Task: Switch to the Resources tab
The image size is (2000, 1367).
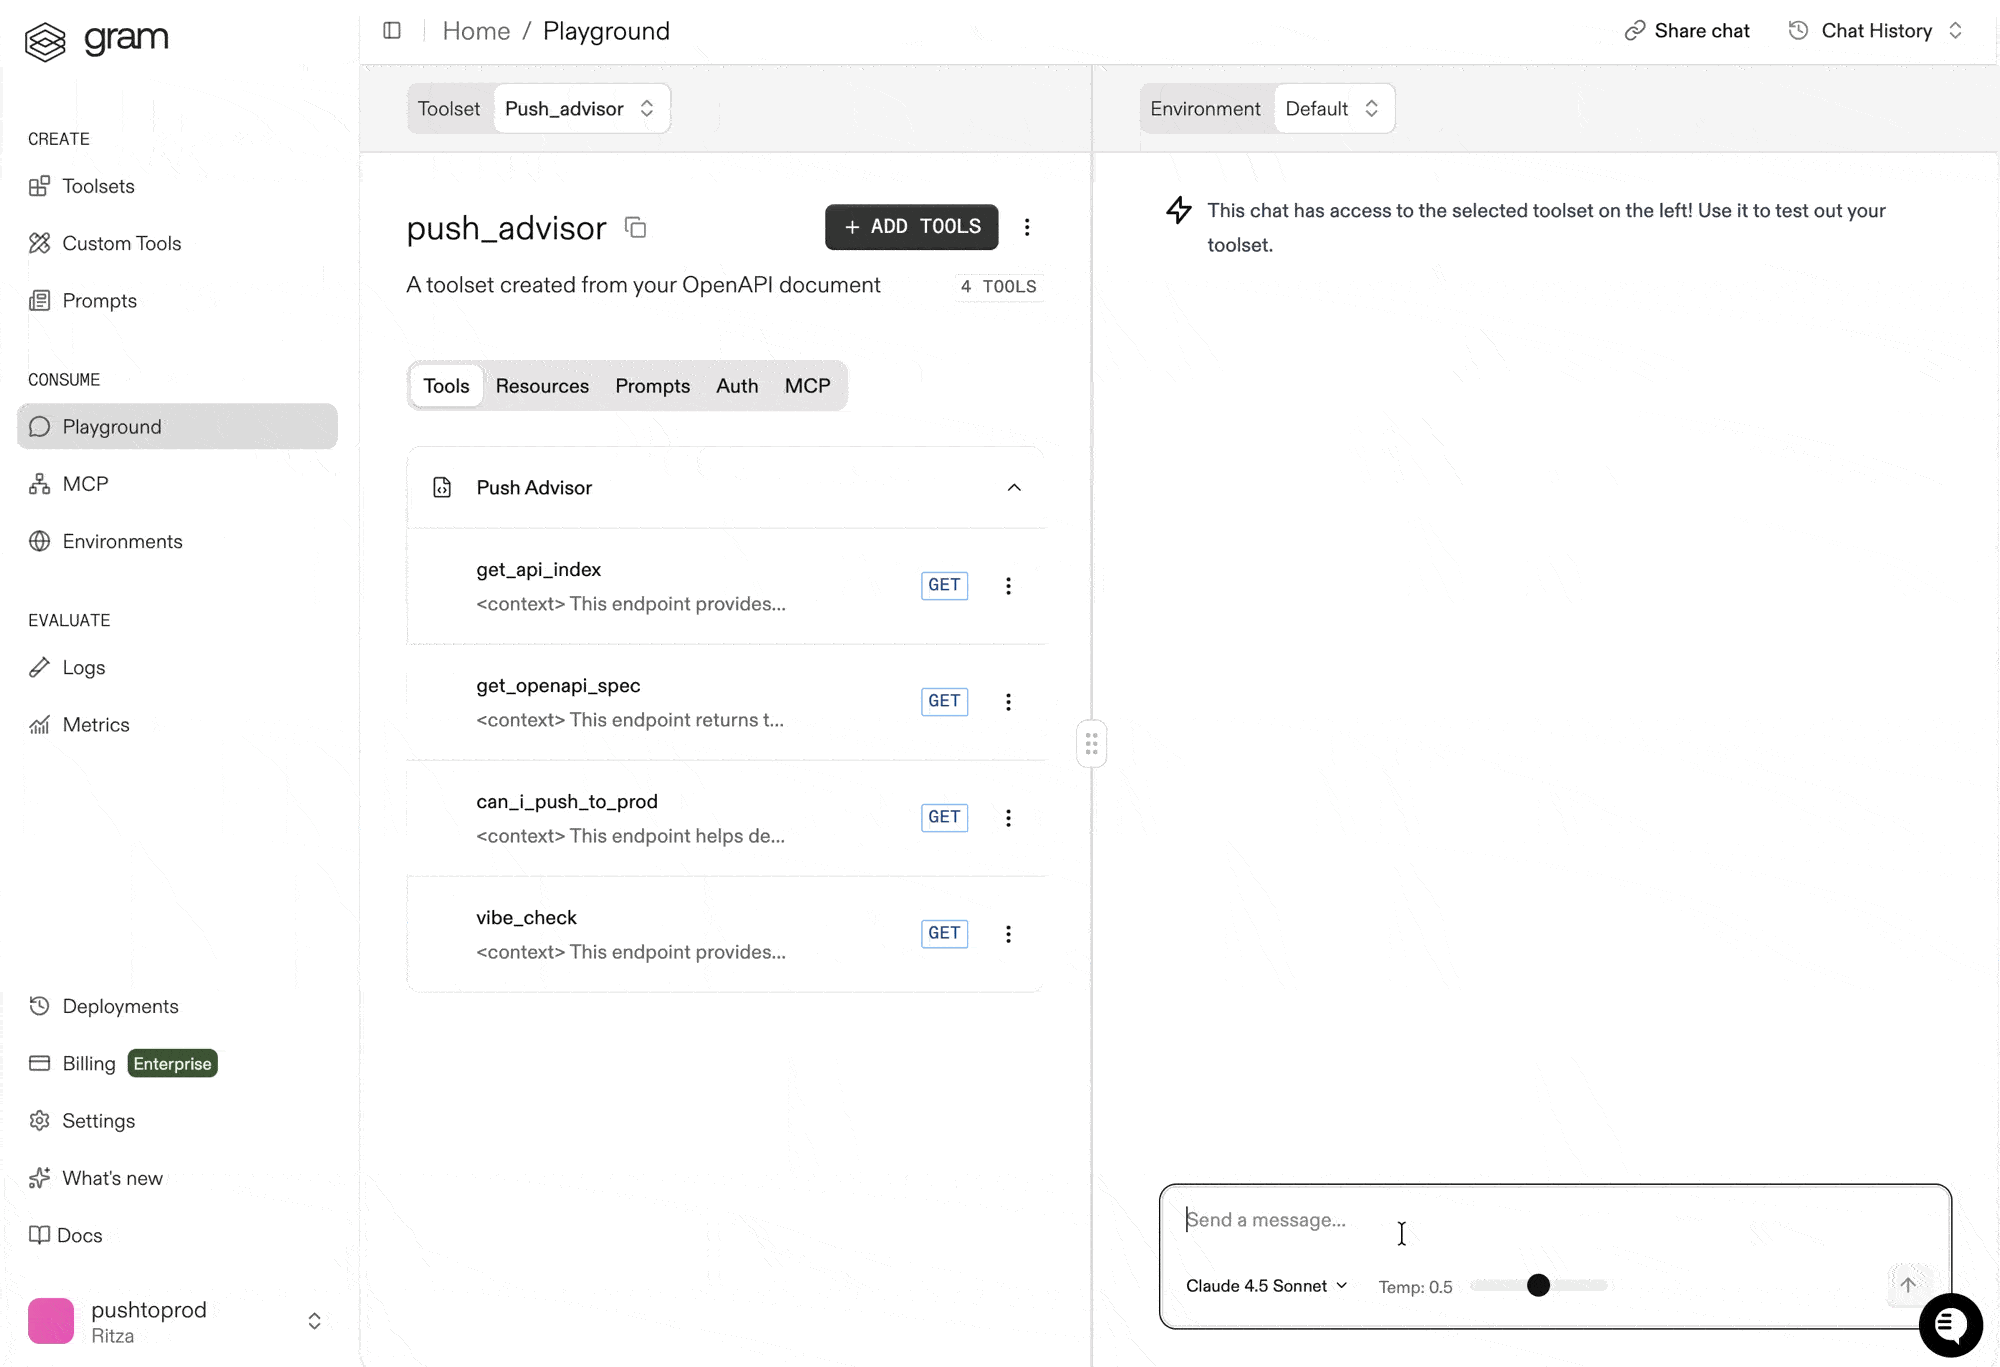Action: tap(542, 386)
